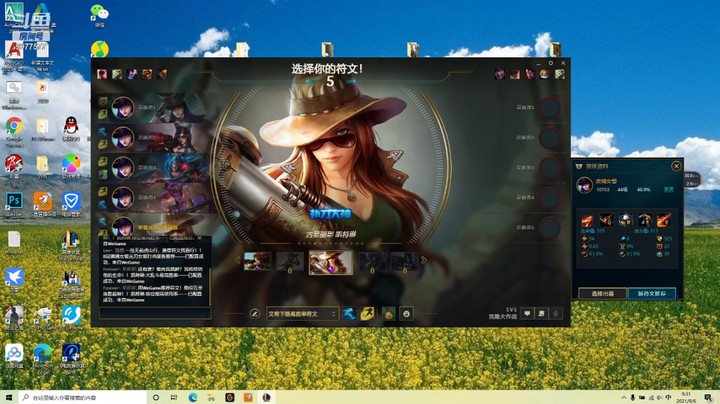Click first banned champion icon top-left
The height and width of the screenshot is (404, 720).
coord(102,74)
